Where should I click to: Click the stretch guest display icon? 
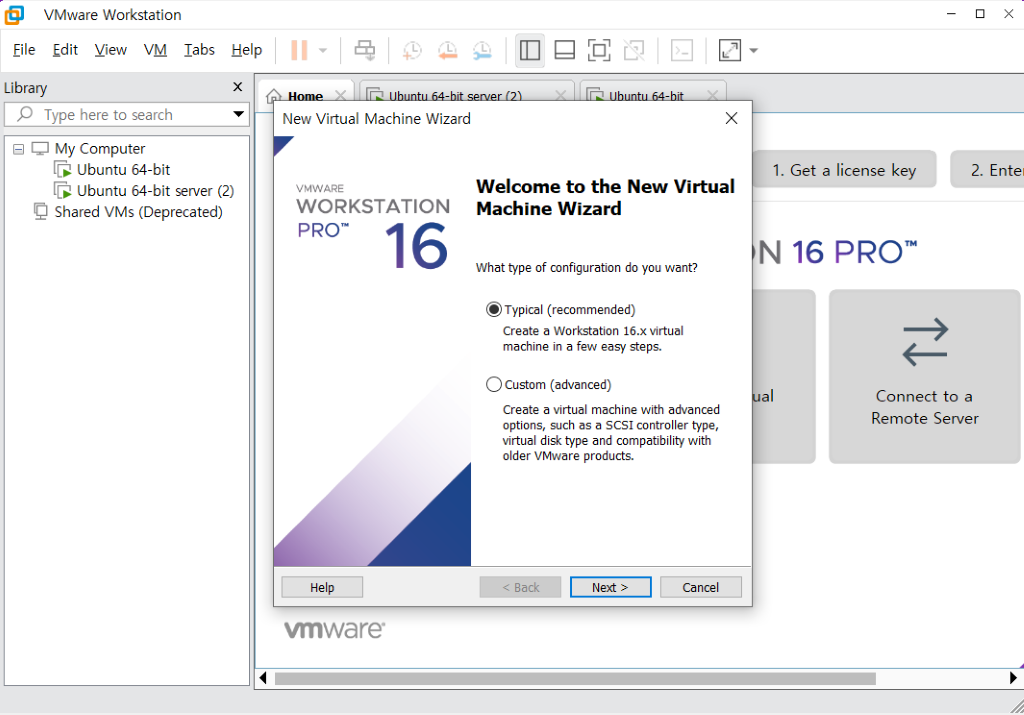(729, 50)
